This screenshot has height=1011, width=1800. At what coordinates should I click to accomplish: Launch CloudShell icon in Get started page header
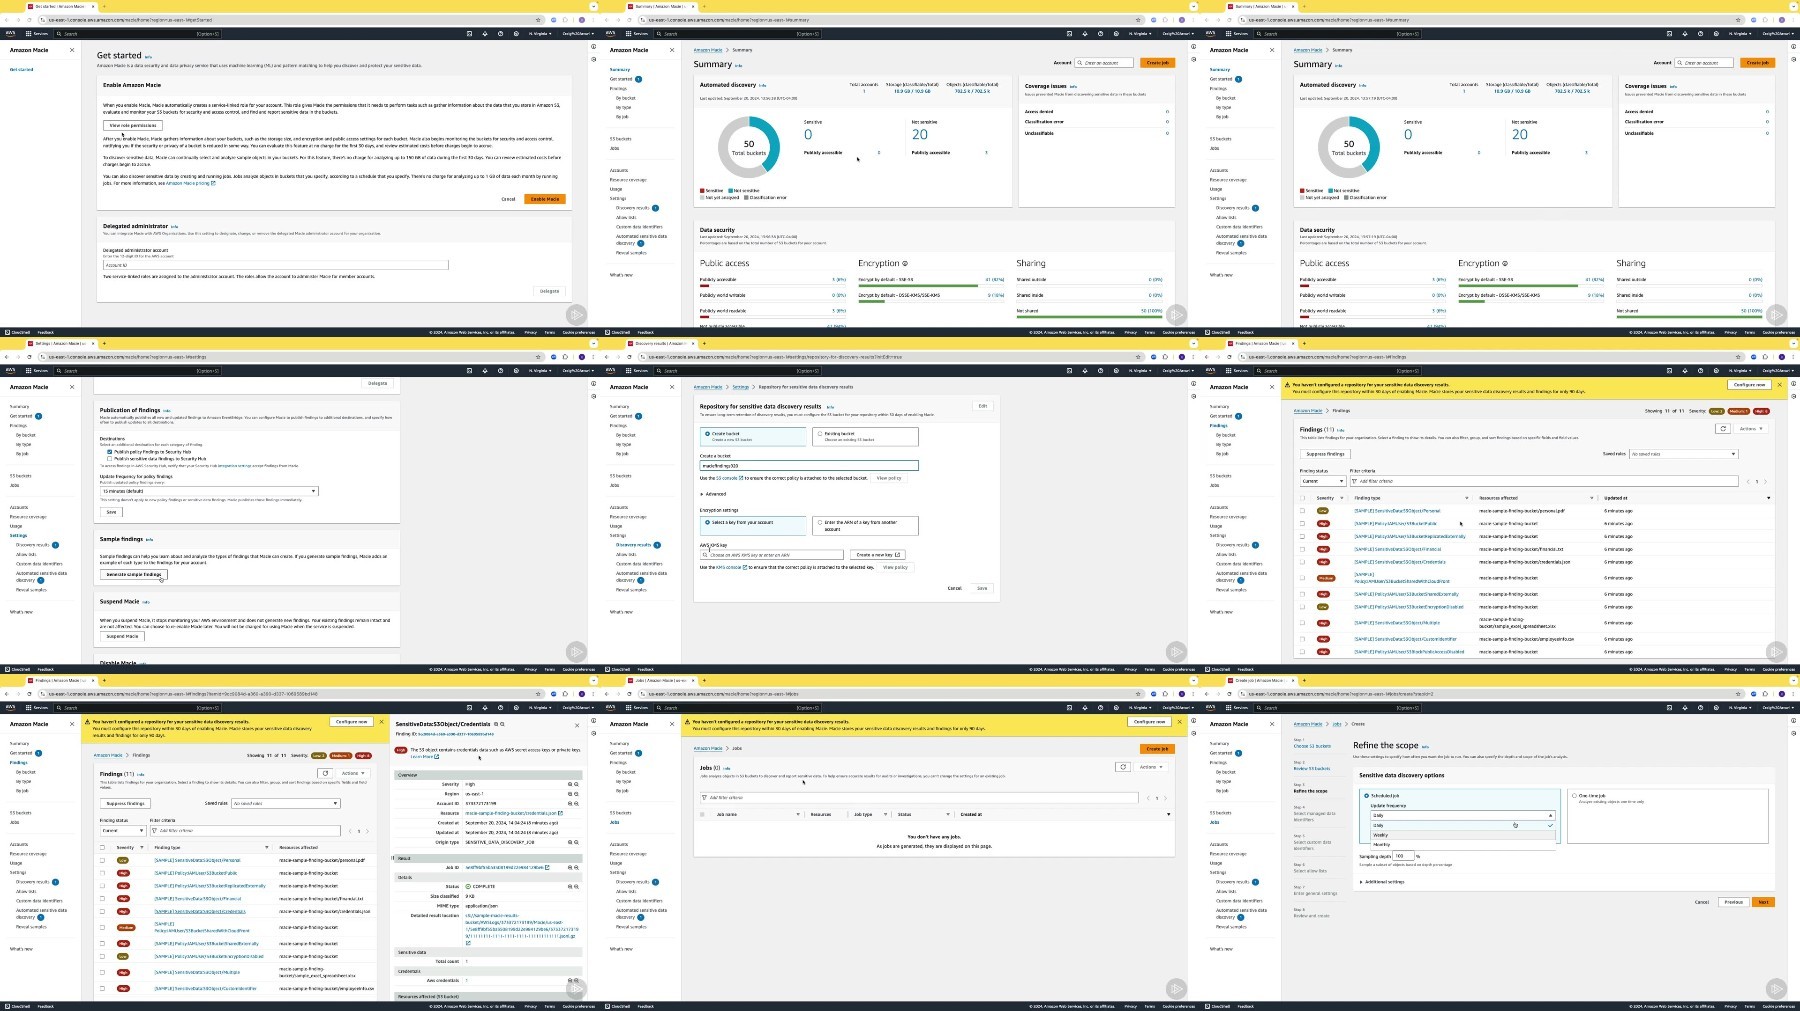tap(469, 33)
